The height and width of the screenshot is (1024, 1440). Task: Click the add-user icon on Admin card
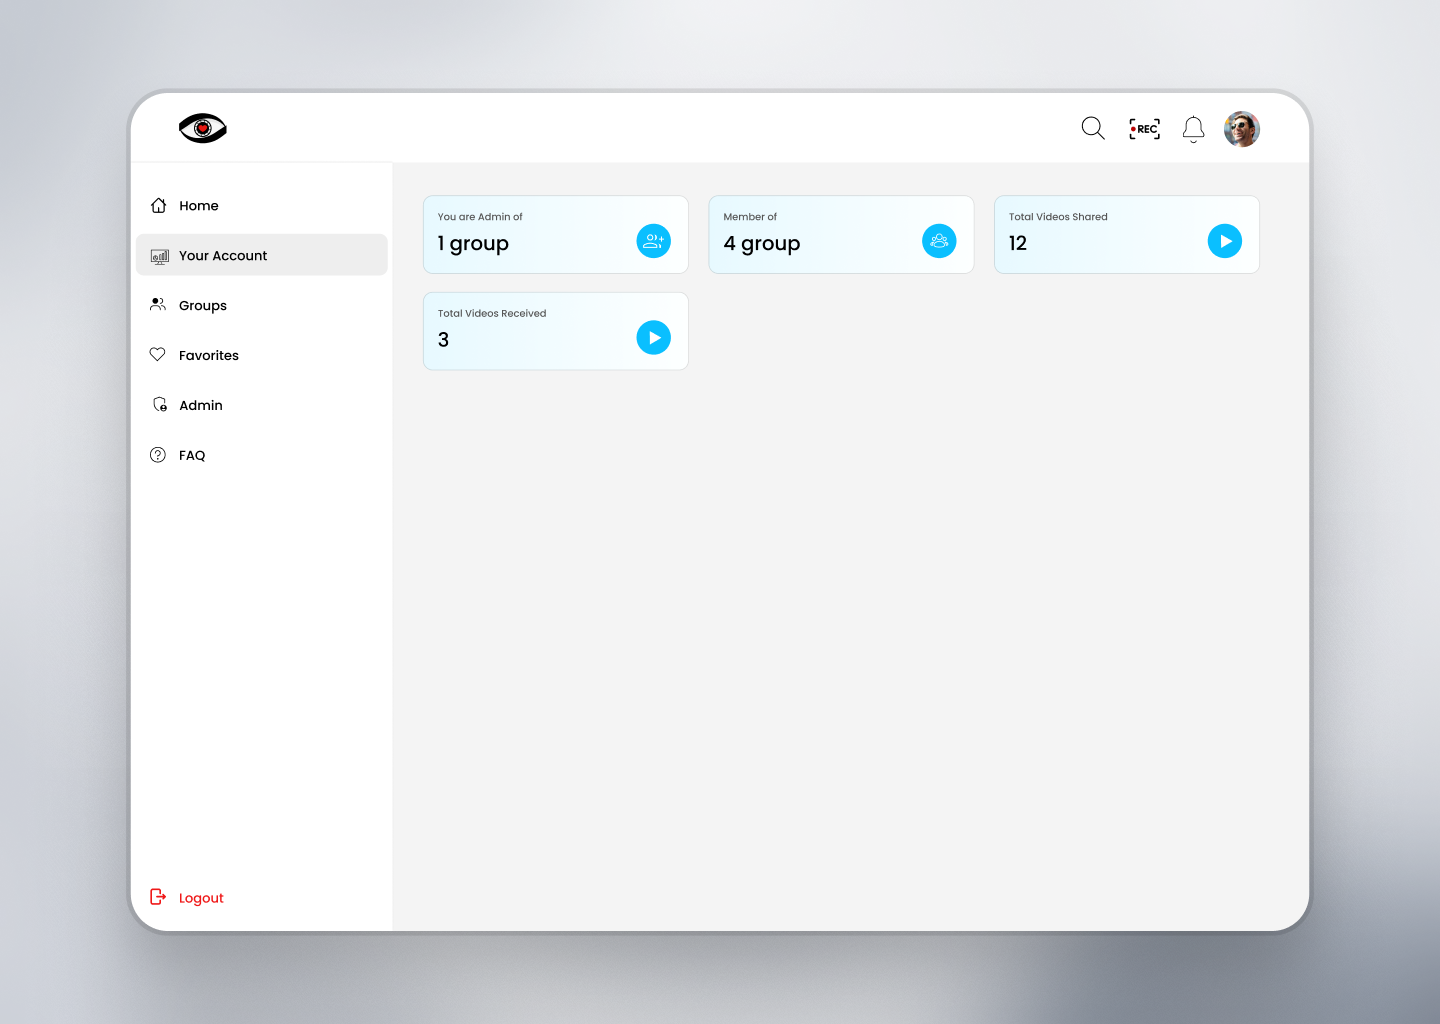[654, 241]
